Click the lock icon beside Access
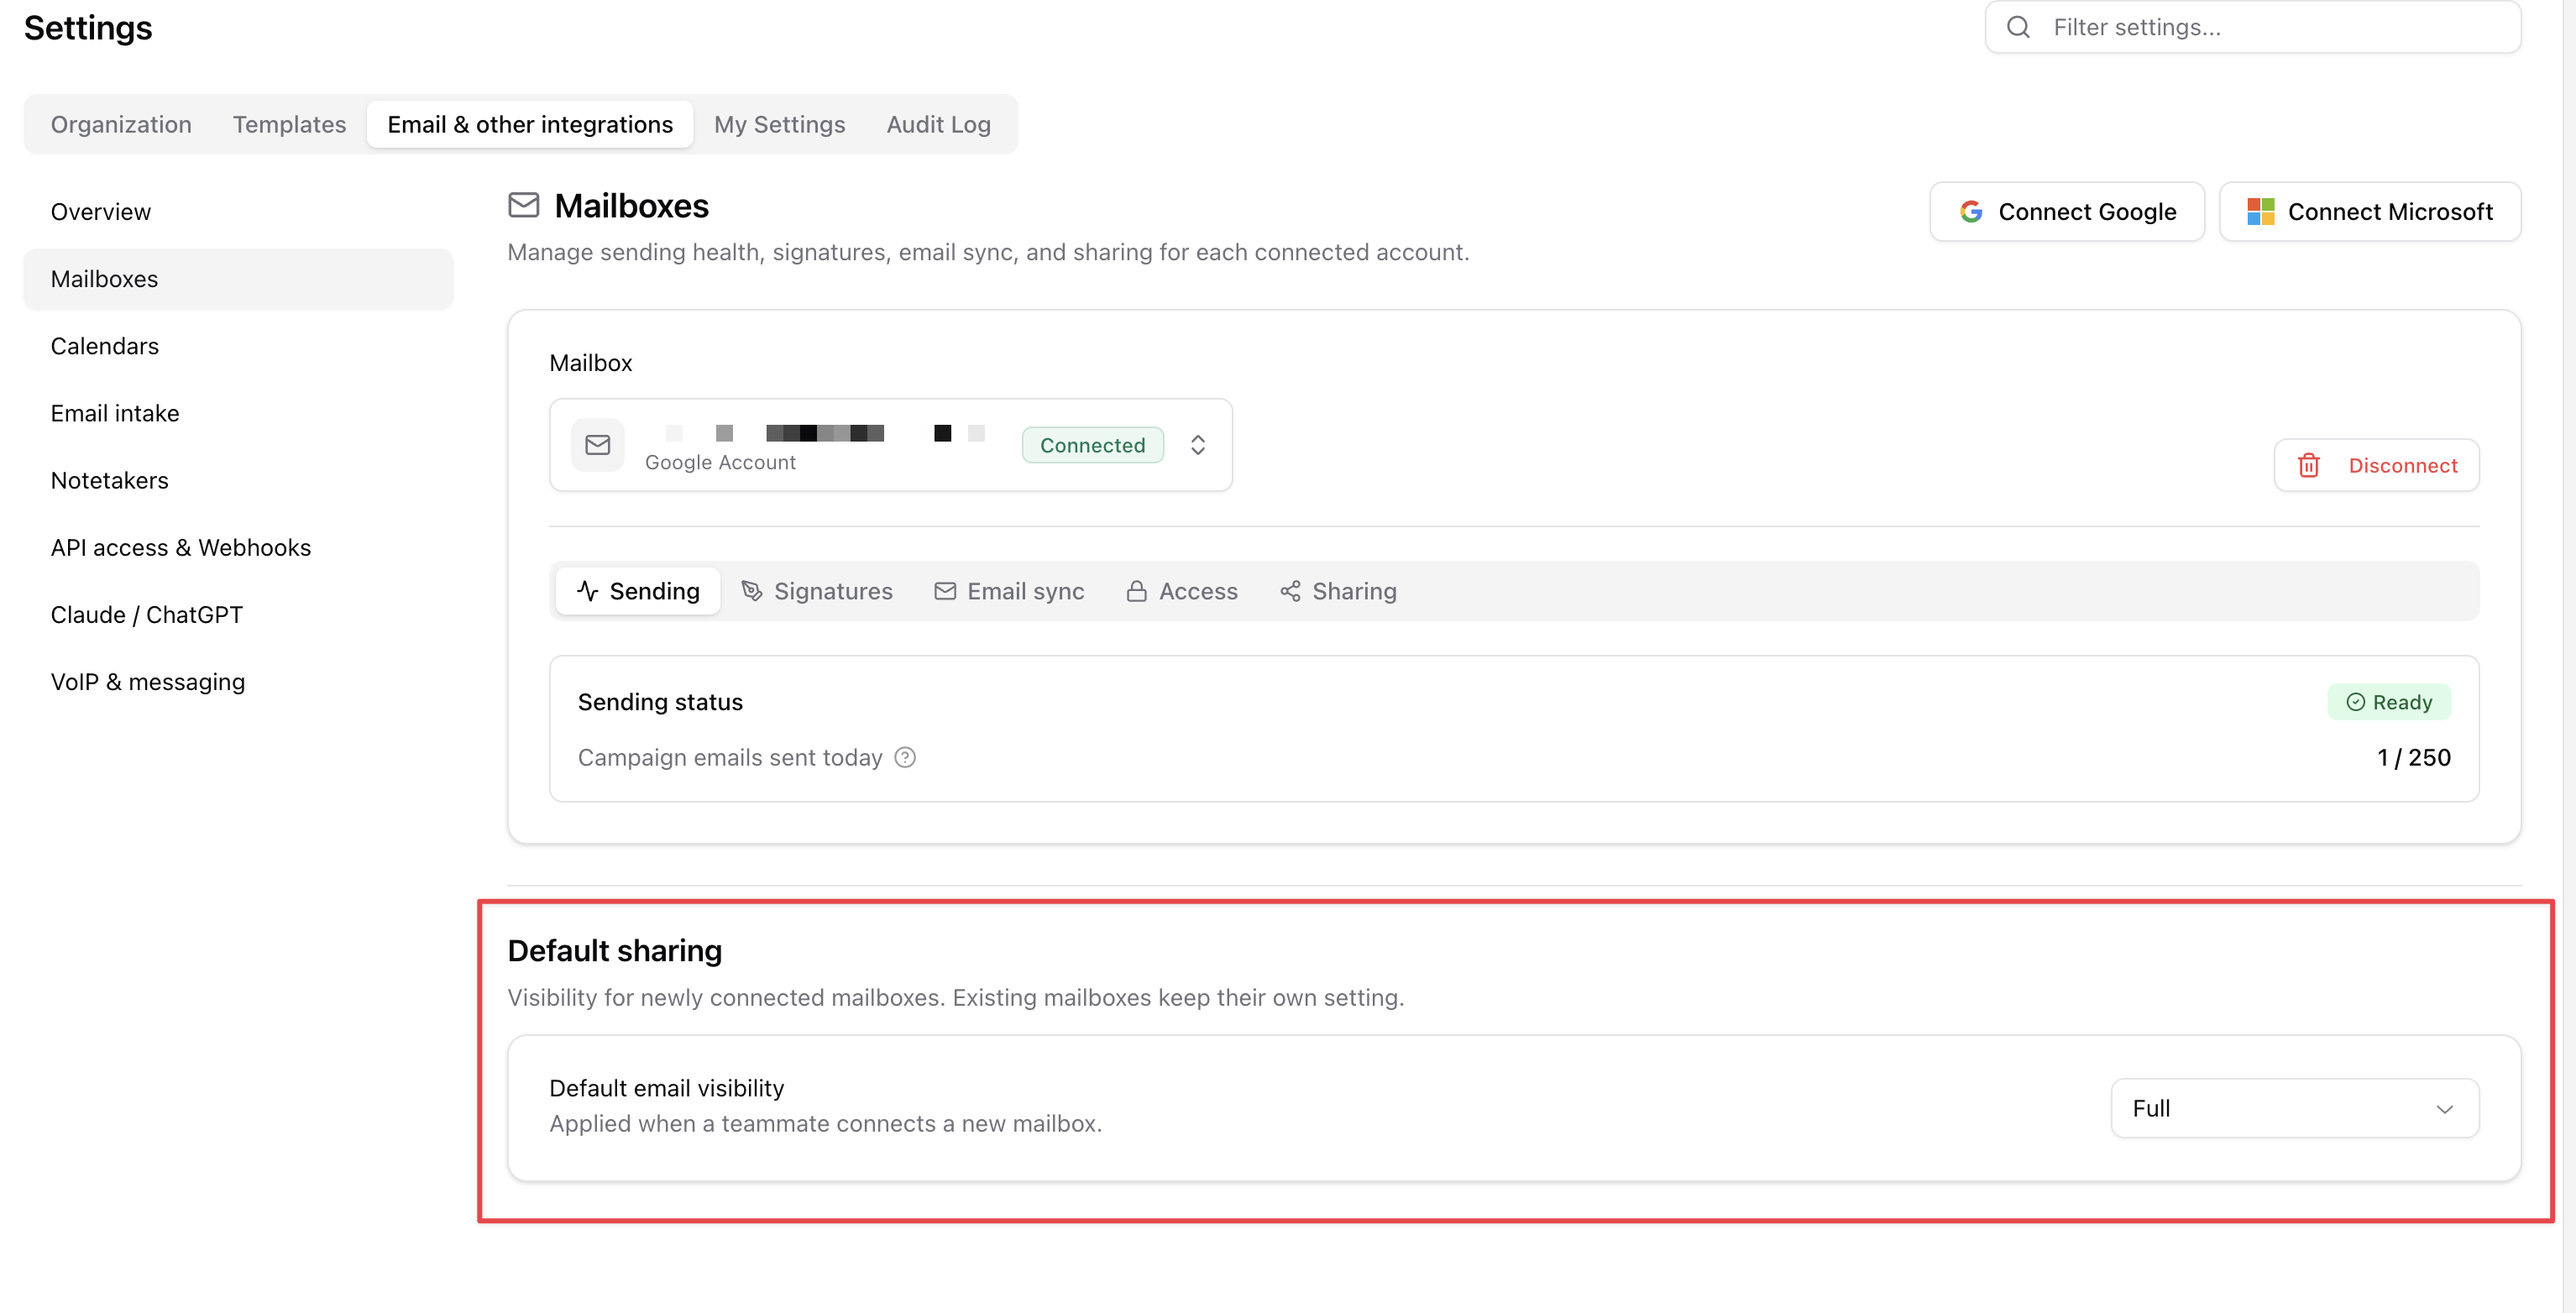The height and width of the screenshot is (1313, 2576). pyautogui.click(x=1136, y=591)
